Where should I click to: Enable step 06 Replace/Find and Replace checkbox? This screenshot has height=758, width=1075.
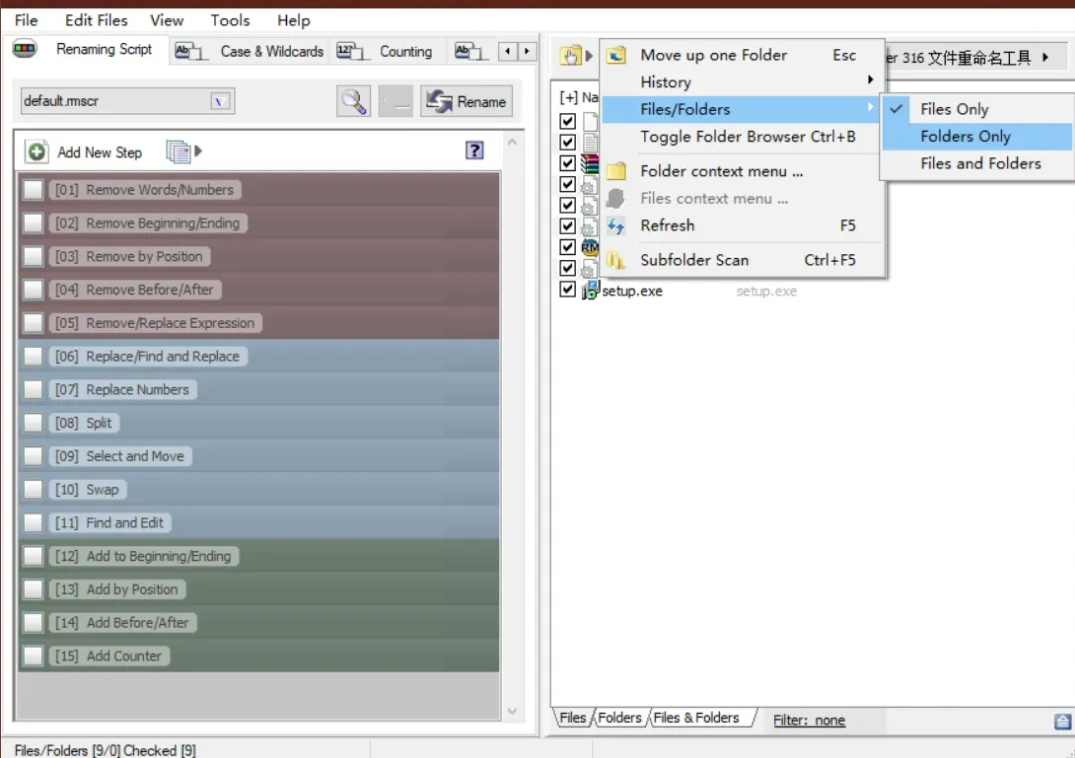[x=33, y=356]
